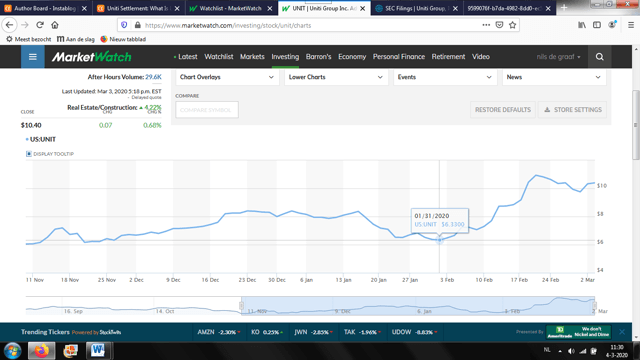Click the KO trending ticker

pyautogui.click(x=267, y=332)
